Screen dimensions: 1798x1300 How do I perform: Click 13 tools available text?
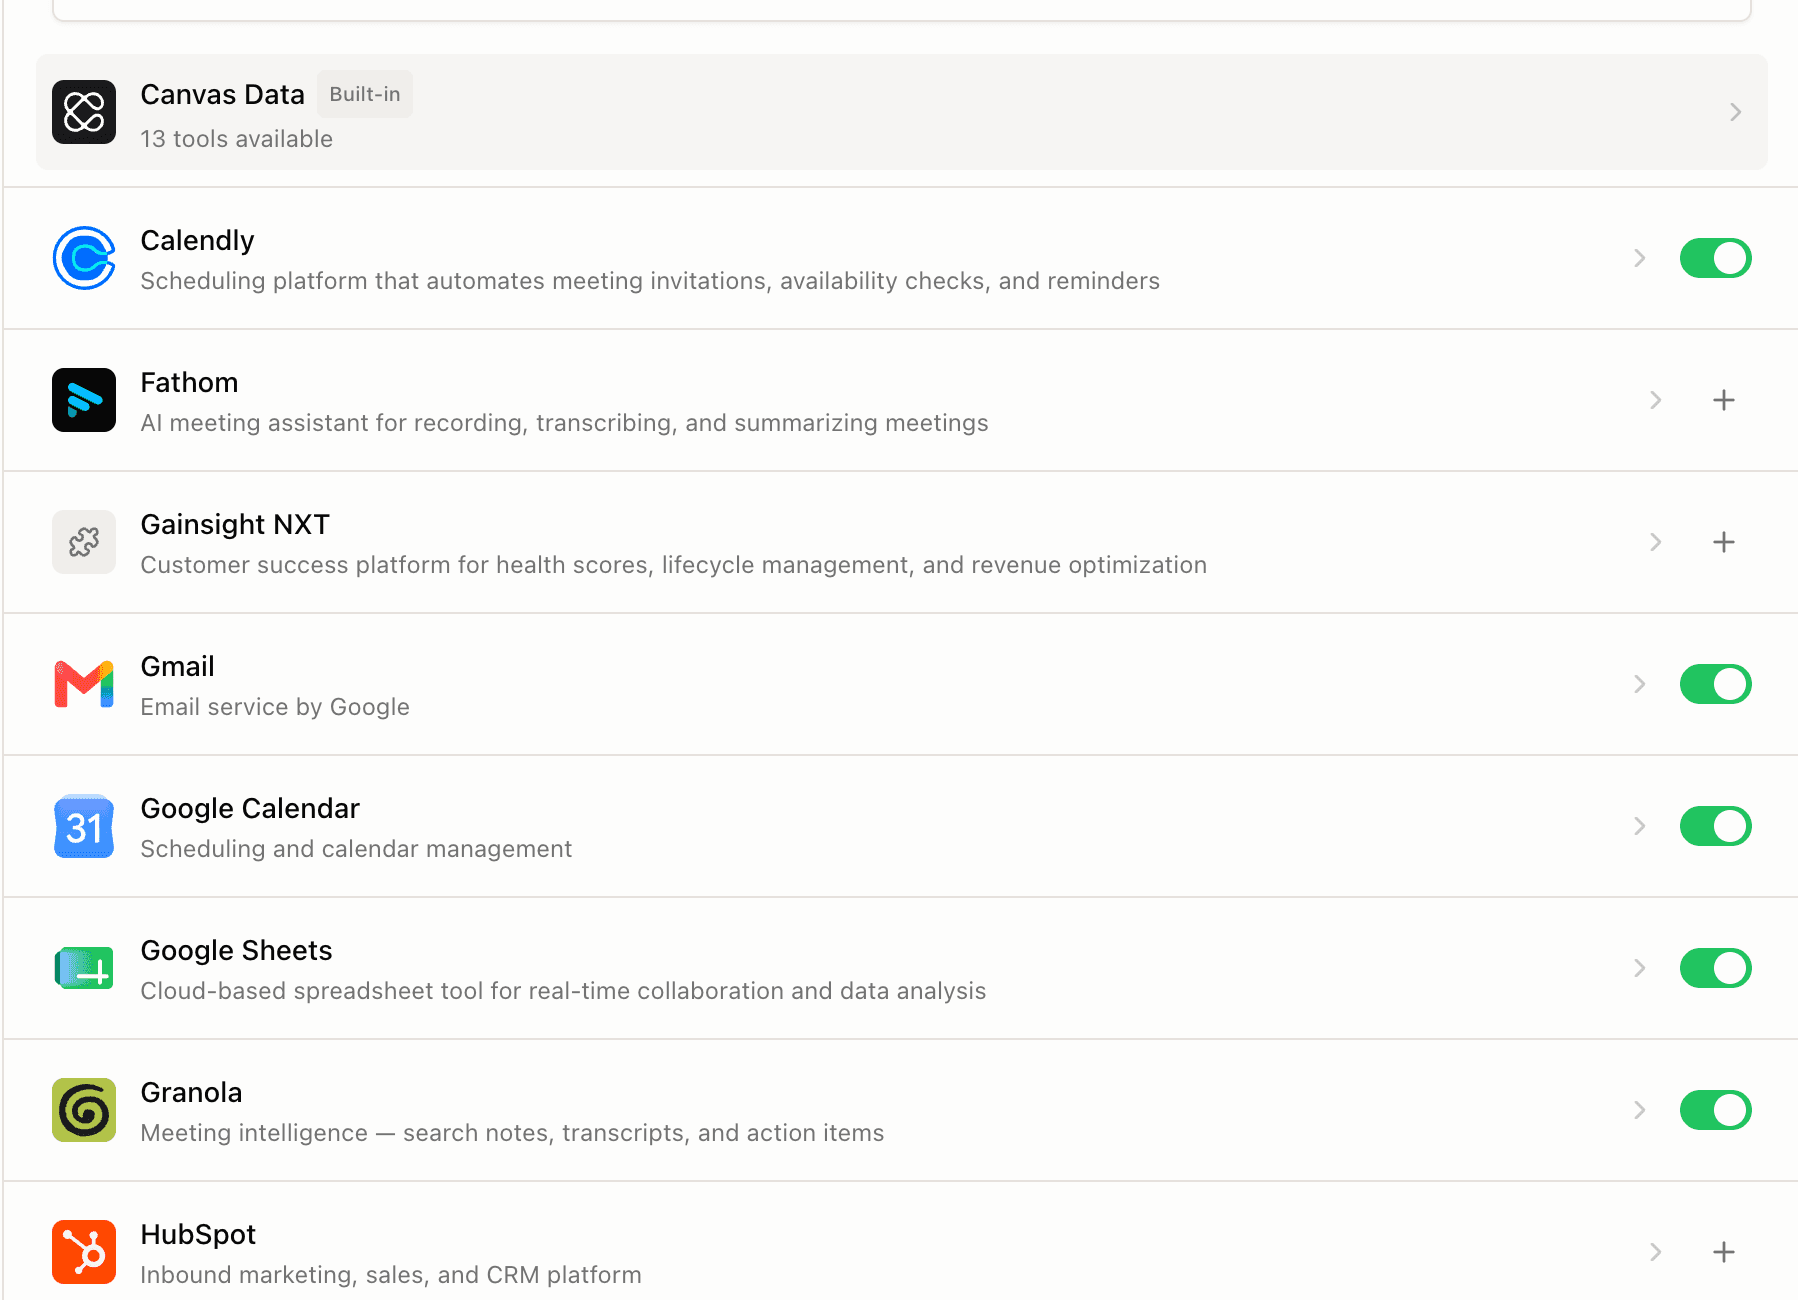point(236,139)
